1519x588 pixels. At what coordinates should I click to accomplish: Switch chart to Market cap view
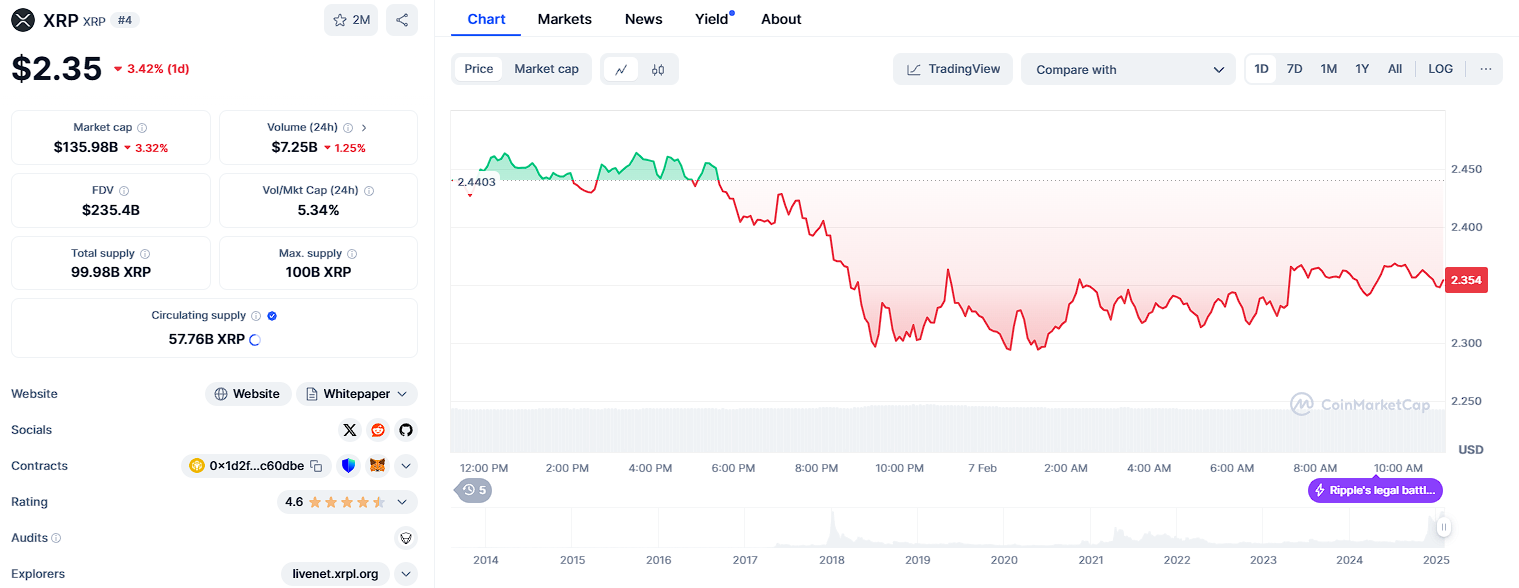click(x=546, y=69)
